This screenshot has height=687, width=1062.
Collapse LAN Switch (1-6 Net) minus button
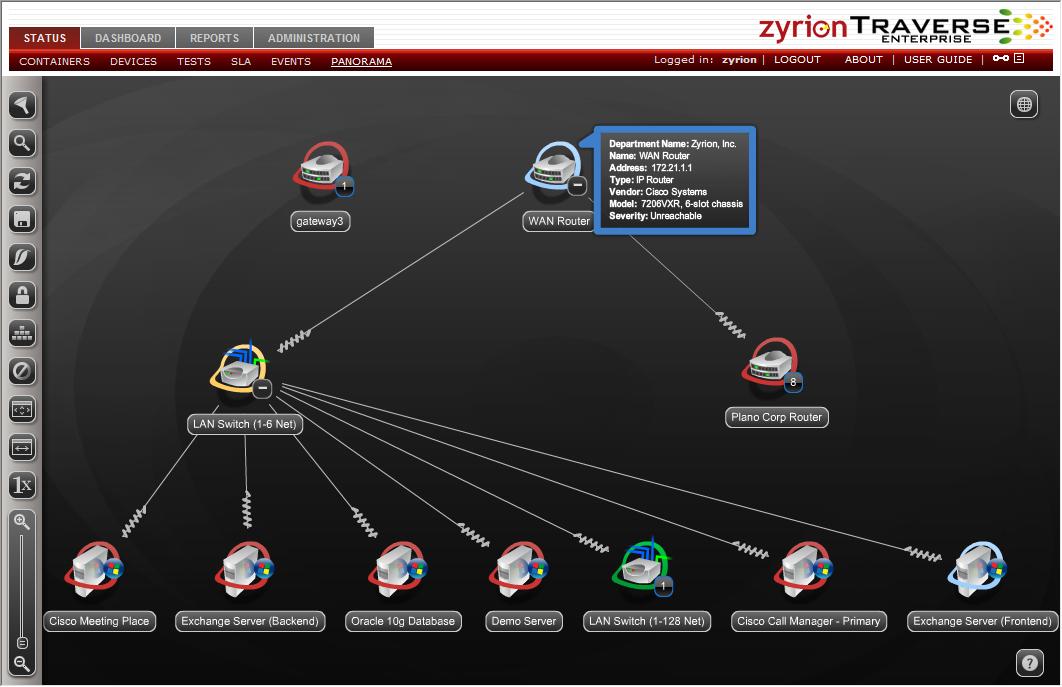click(x=262, y=388)
